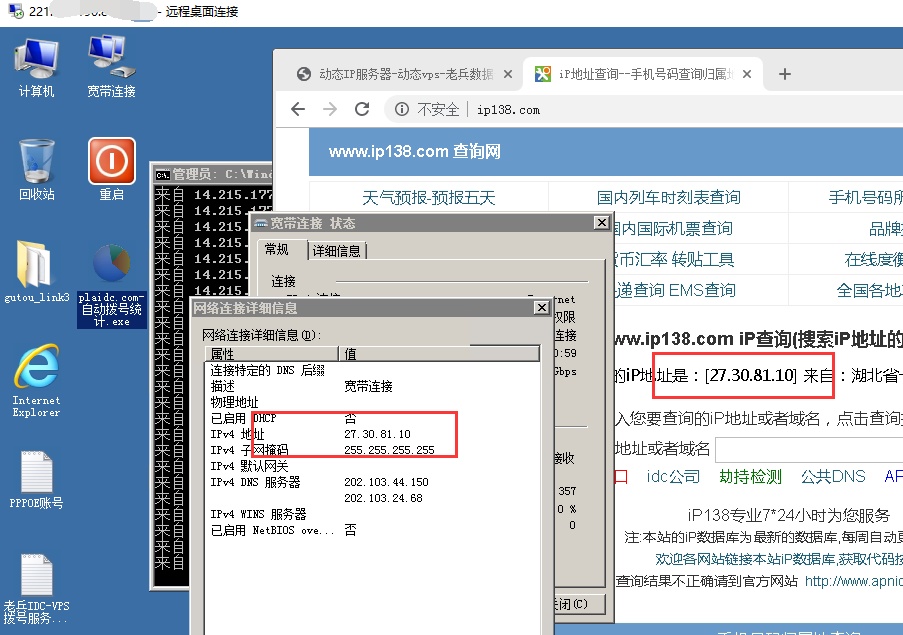Click the 不安全 site info icon
The height and width of the screenshot is (635, 903).
point(401,109)
